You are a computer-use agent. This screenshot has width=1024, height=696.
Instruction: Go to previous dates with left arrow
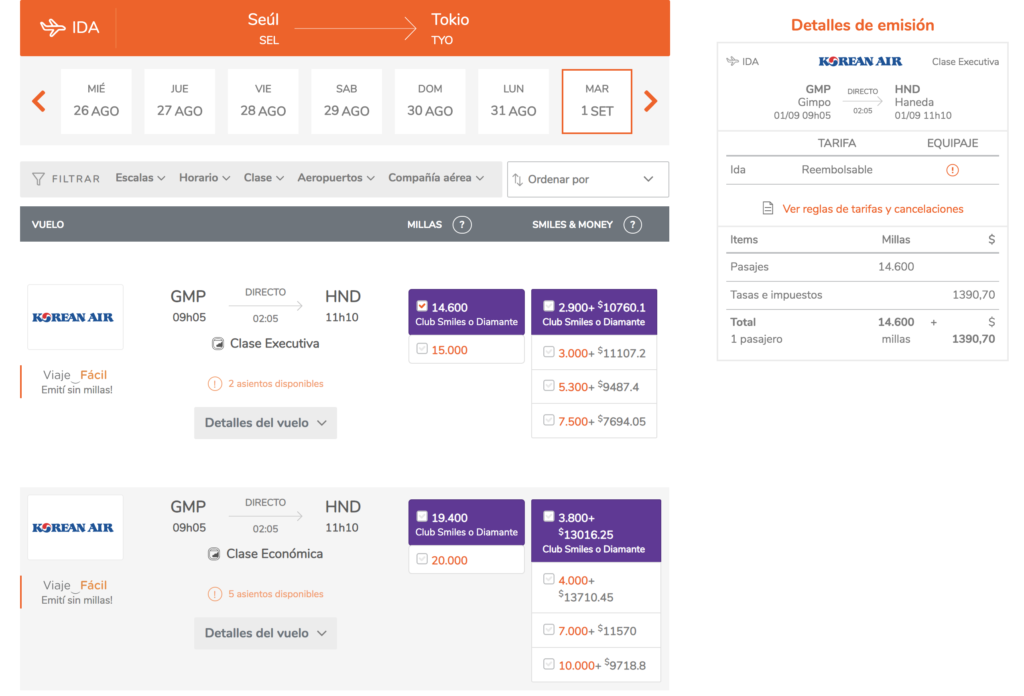click(39, 101)
